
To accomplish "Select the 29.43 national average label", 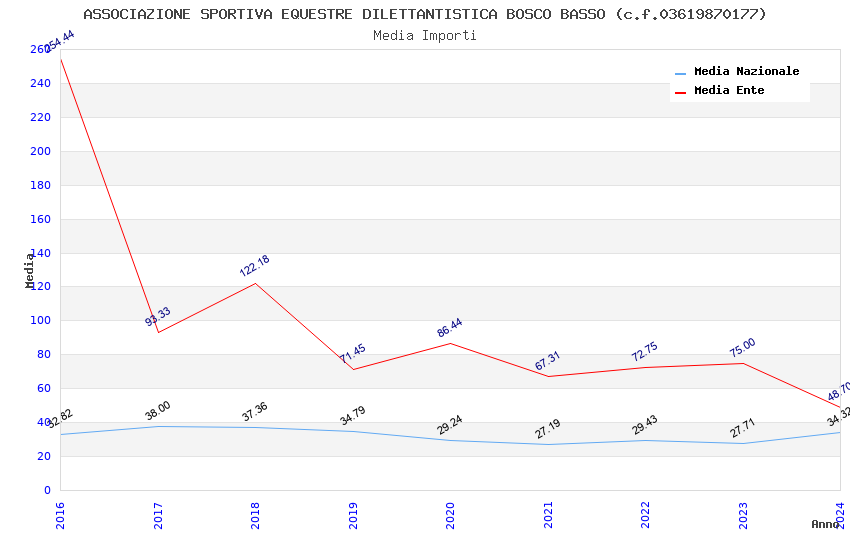I will point(645,425).
